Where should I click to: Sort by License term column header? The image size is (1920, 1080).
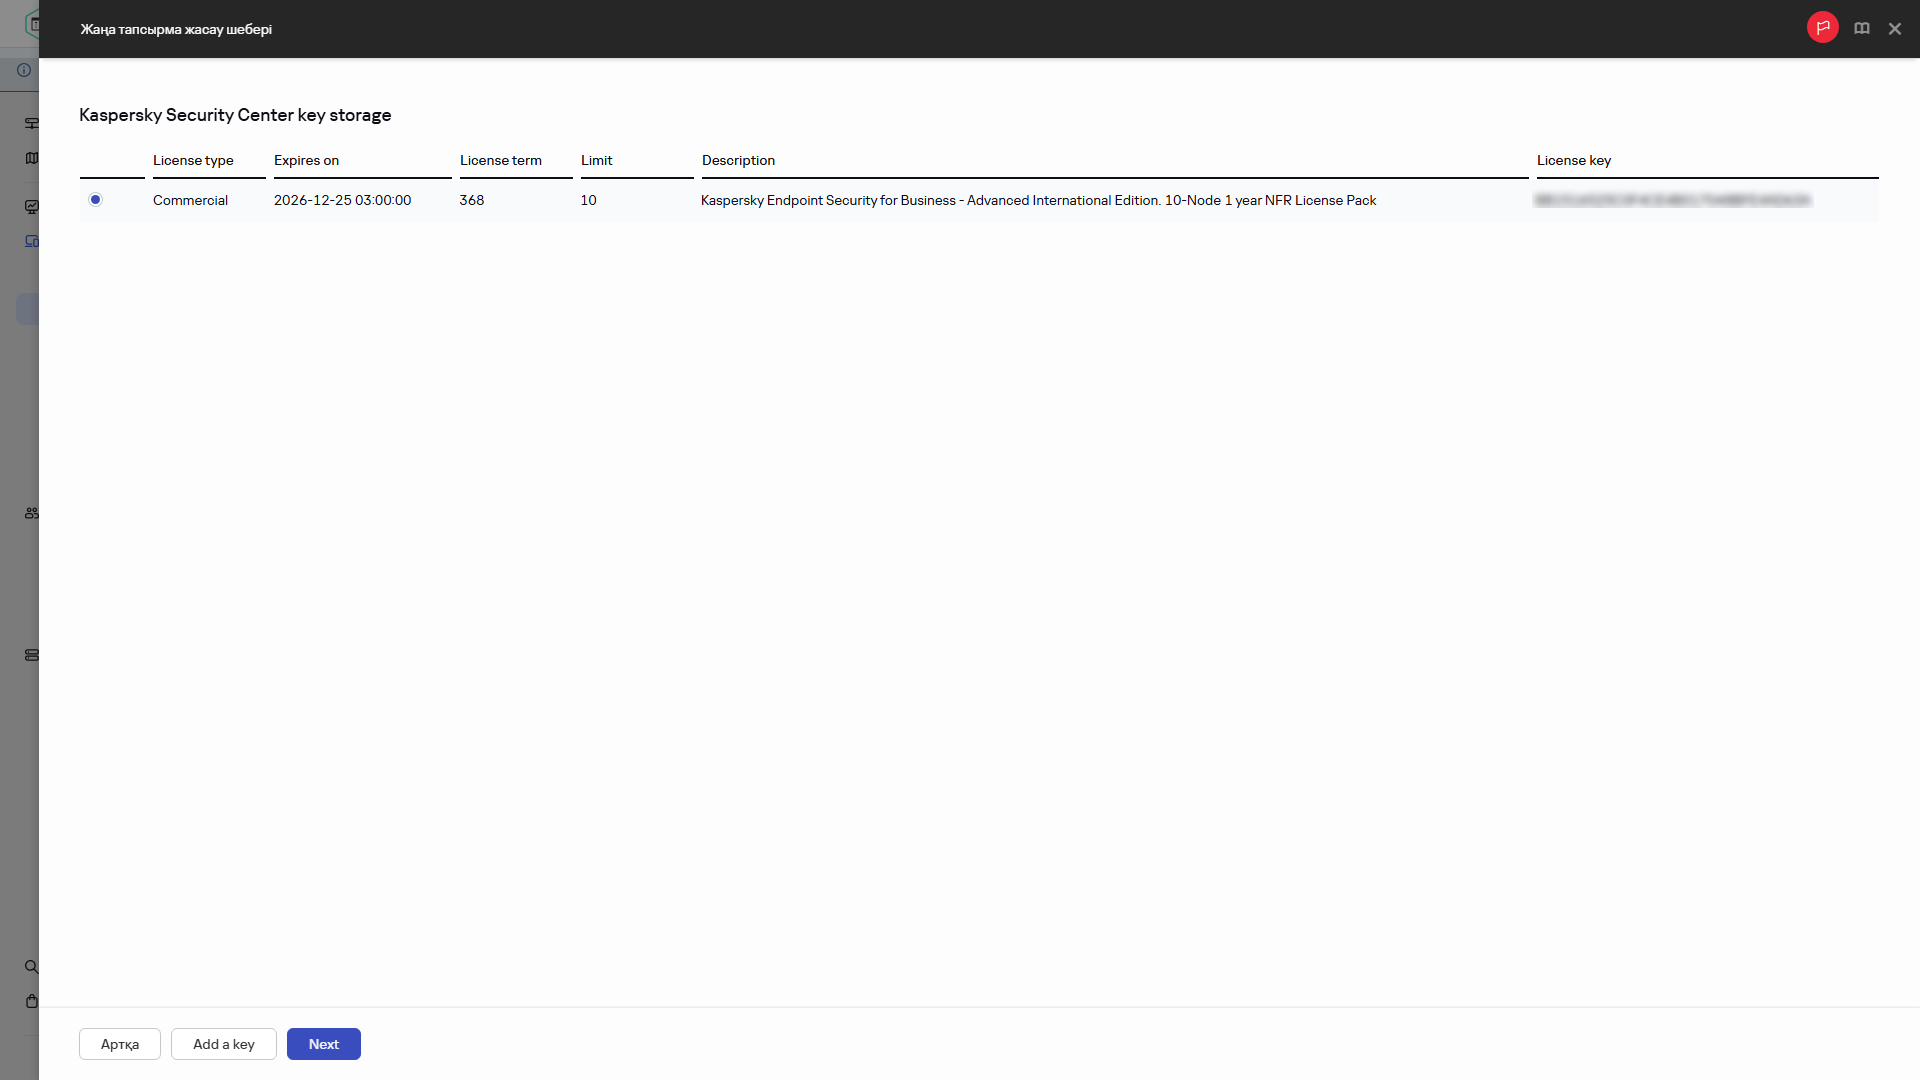coord(500,160)
